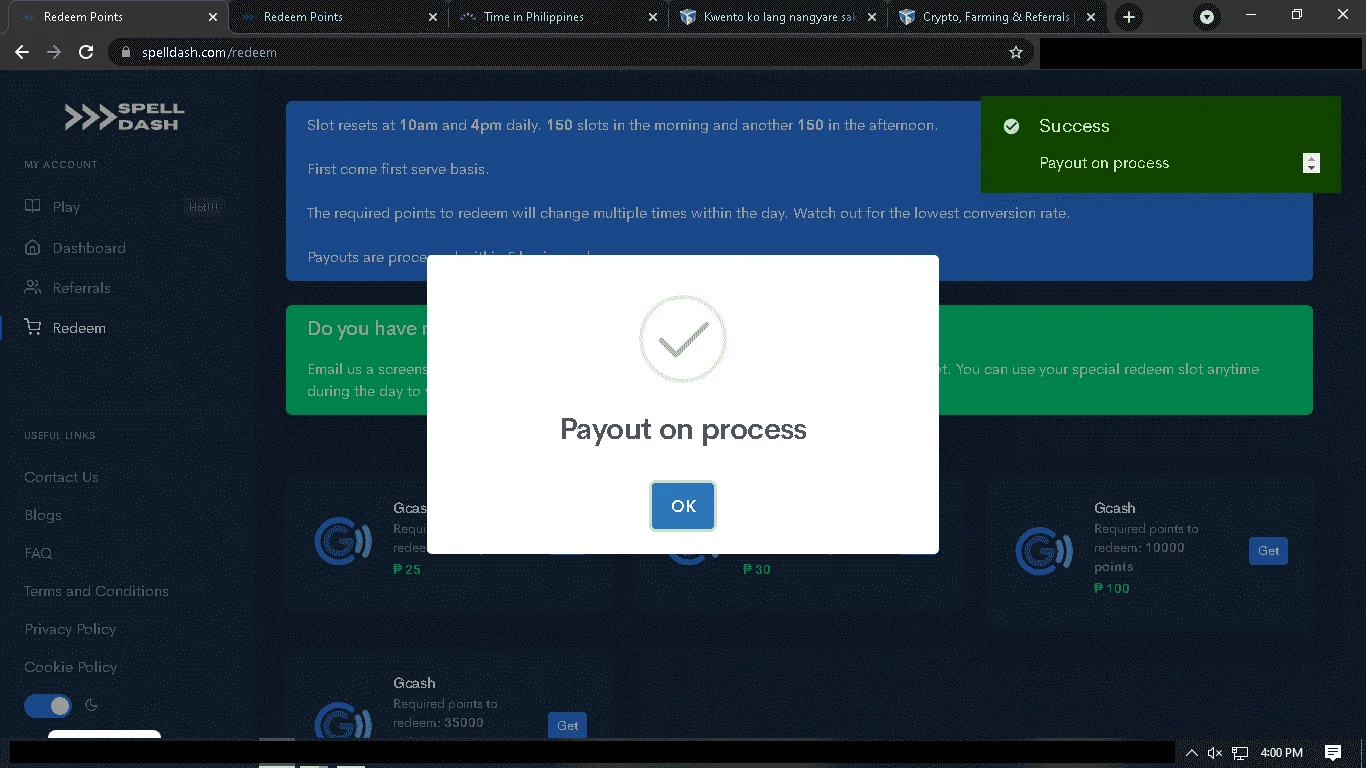Open the network icon in the system tray
This screenshot has width=1366, height=768.
click(1240, 753)
